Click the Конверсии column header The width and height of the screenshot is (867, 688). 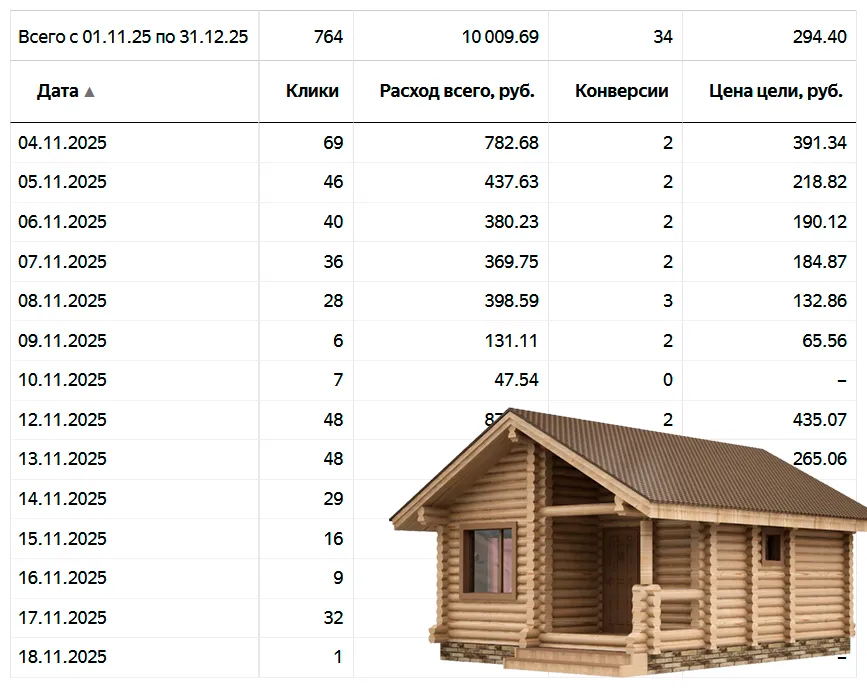pyautogui.click(x=621, y=91)
